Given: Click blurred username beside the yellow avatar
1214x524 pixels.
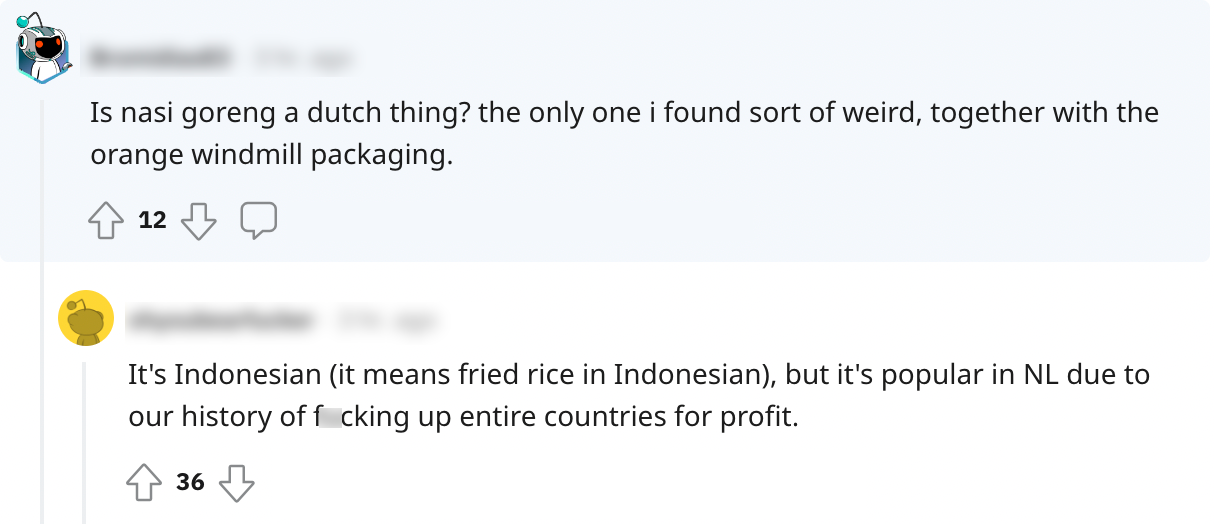Looking at the screenshot, I should click(221, 321).
